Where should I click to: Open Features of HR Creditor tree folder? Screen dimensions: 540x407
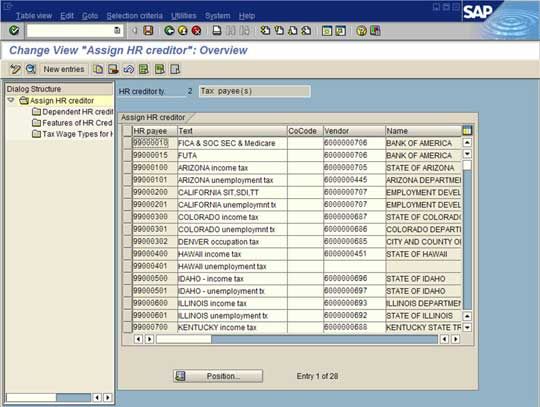pos(72,123)
